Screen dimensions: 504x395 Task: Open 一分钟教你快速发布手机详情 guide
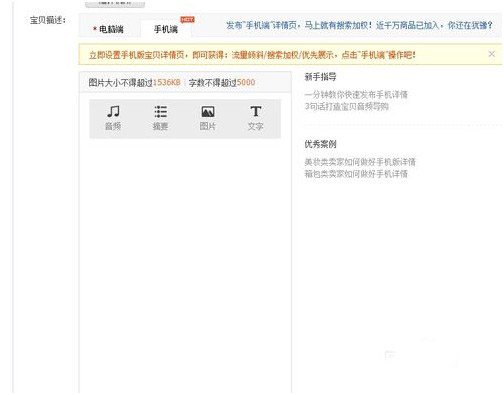356,95
